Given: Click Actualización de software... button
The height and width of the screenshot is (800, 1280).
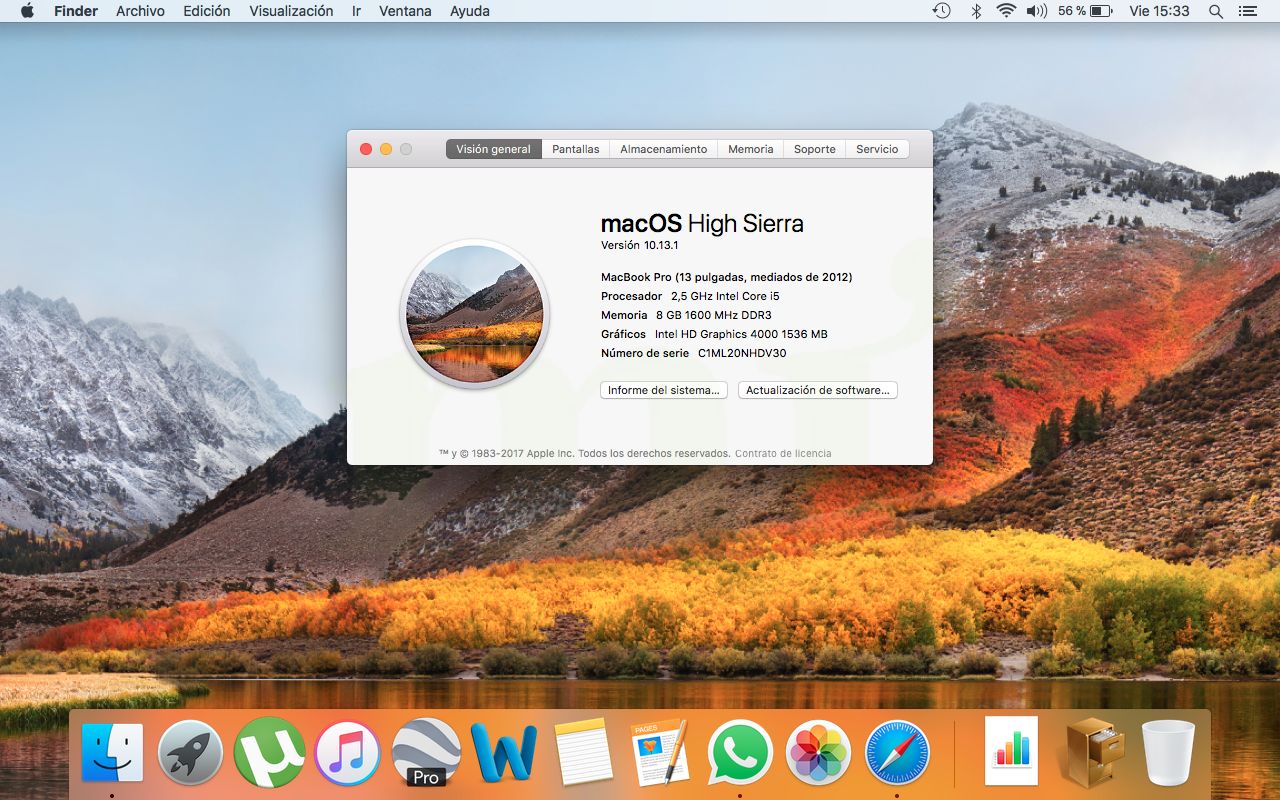Looking at the screenshot, I should click(818, 390).
